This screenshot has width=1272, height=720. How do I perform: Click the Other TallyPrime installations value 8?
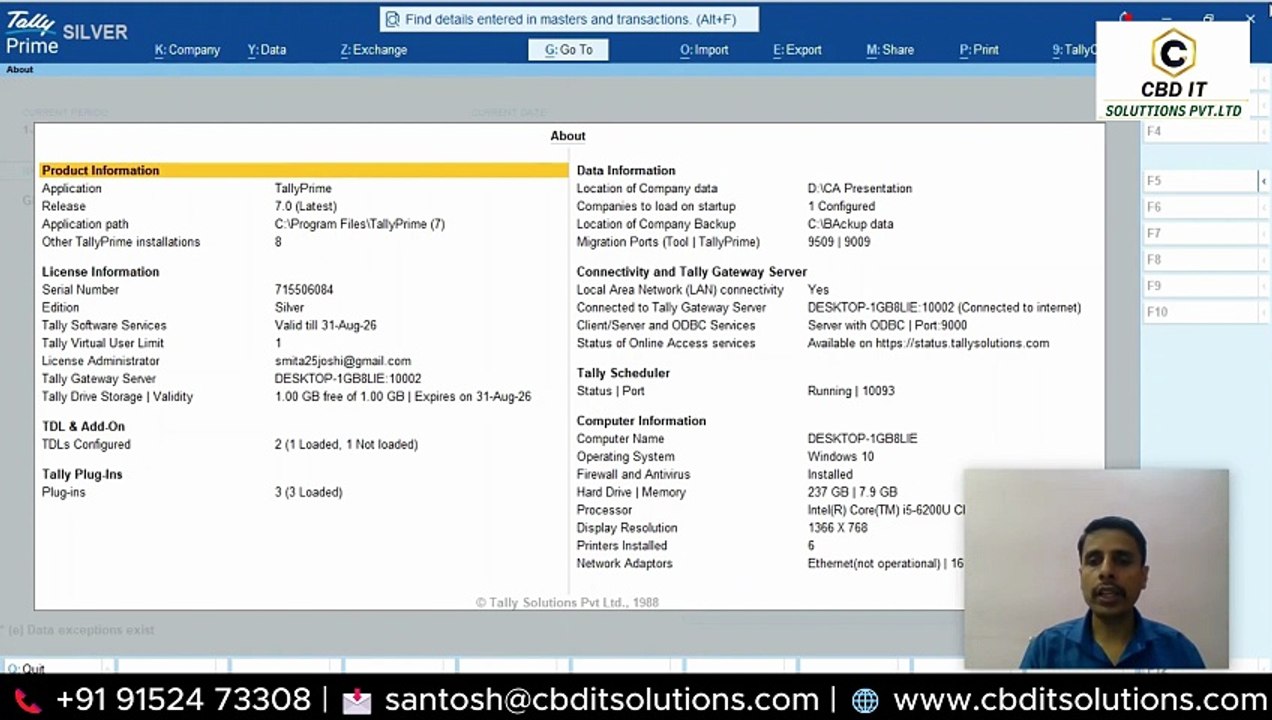[278, 242]
